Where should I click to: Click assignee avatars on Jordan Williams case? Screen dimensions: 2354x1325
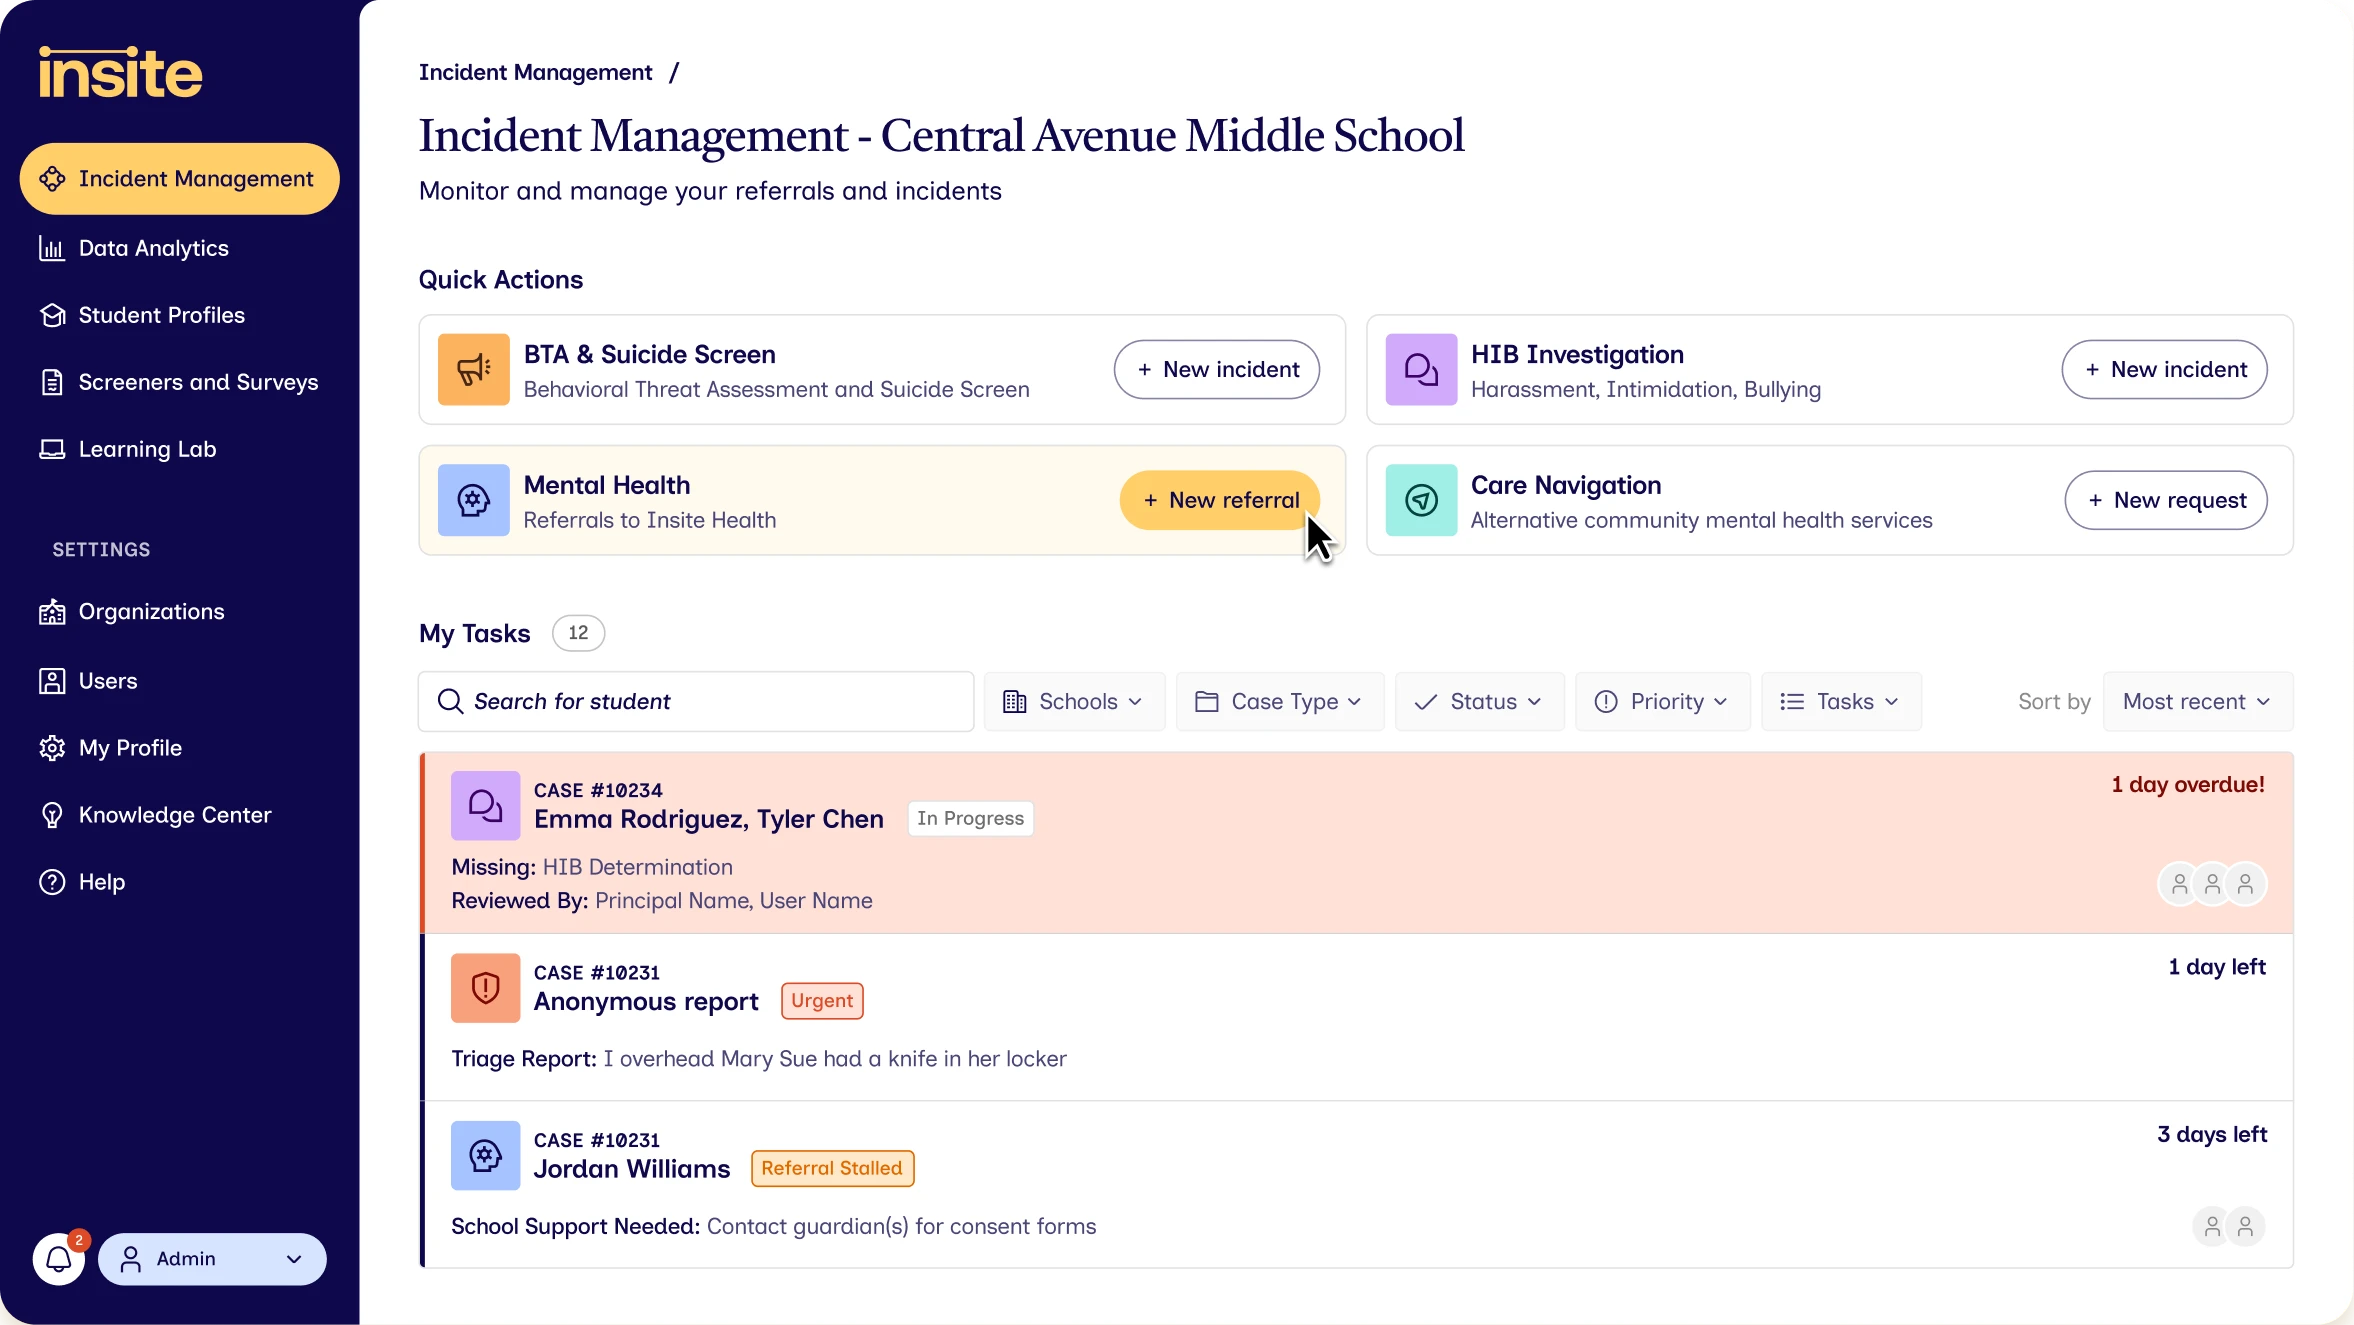click(2229, 1226)
